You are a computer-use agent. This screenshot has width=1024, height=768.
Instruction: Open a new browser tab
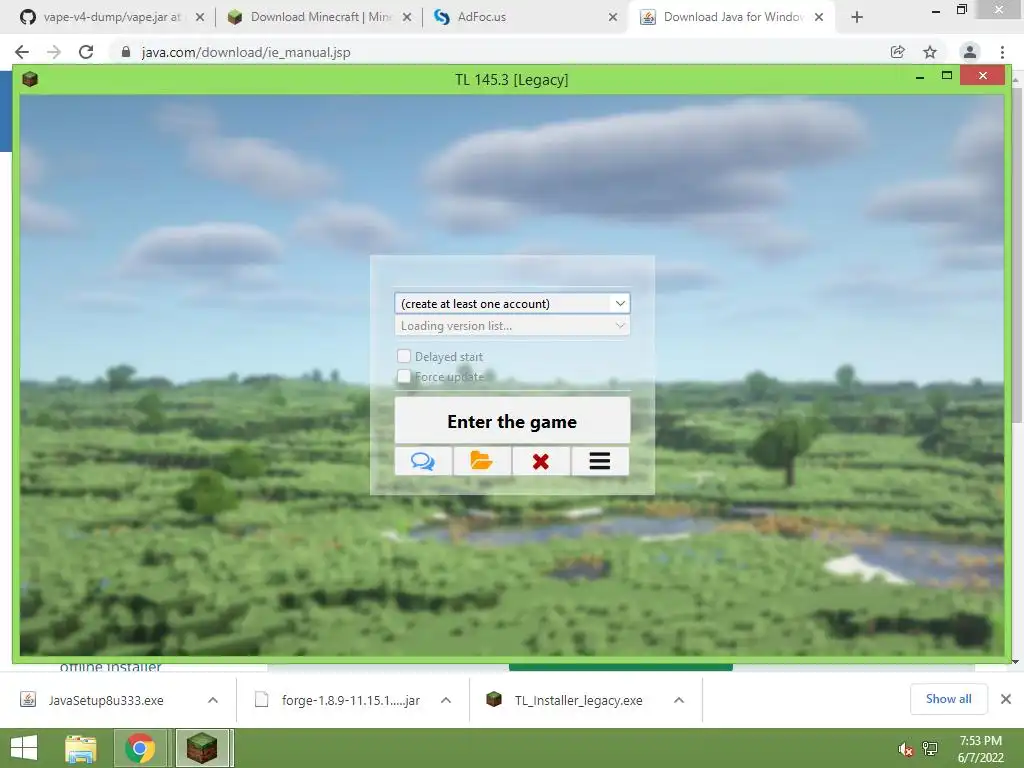coord(857,17)
